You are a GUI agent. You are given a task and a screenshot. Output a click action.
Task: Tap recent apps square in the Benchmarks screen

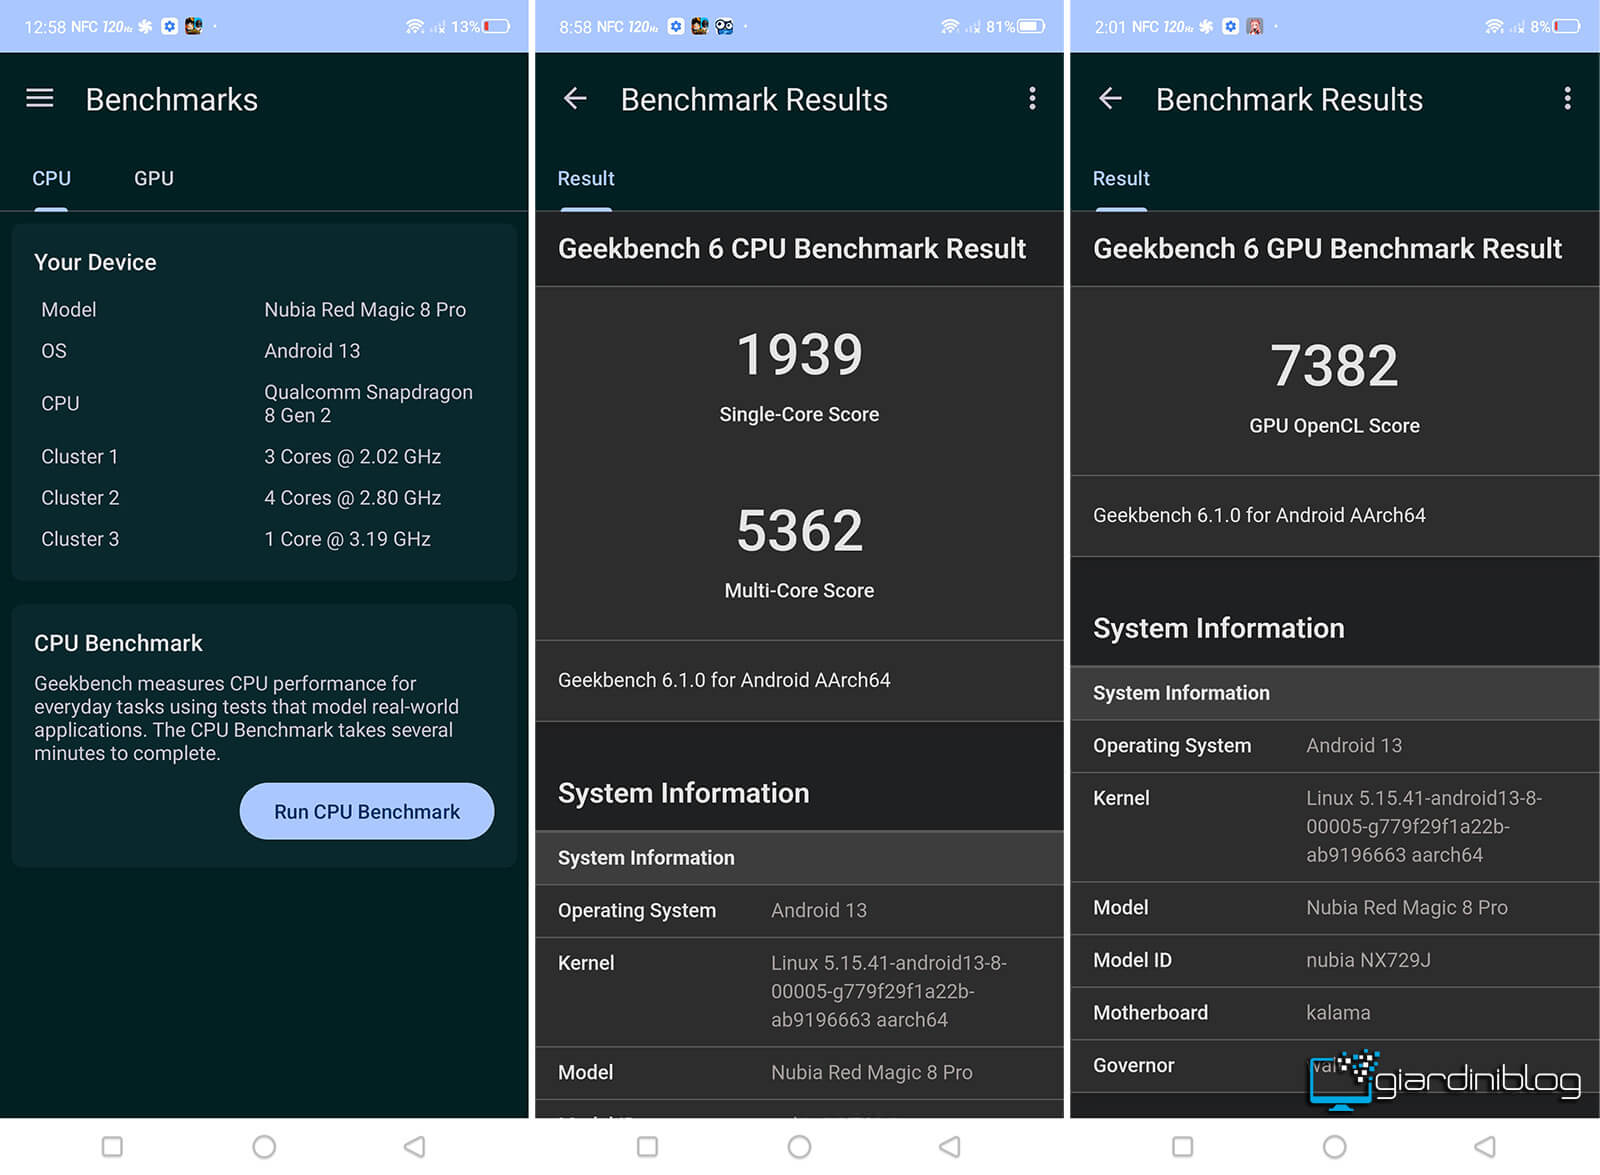click(112, 1146)
